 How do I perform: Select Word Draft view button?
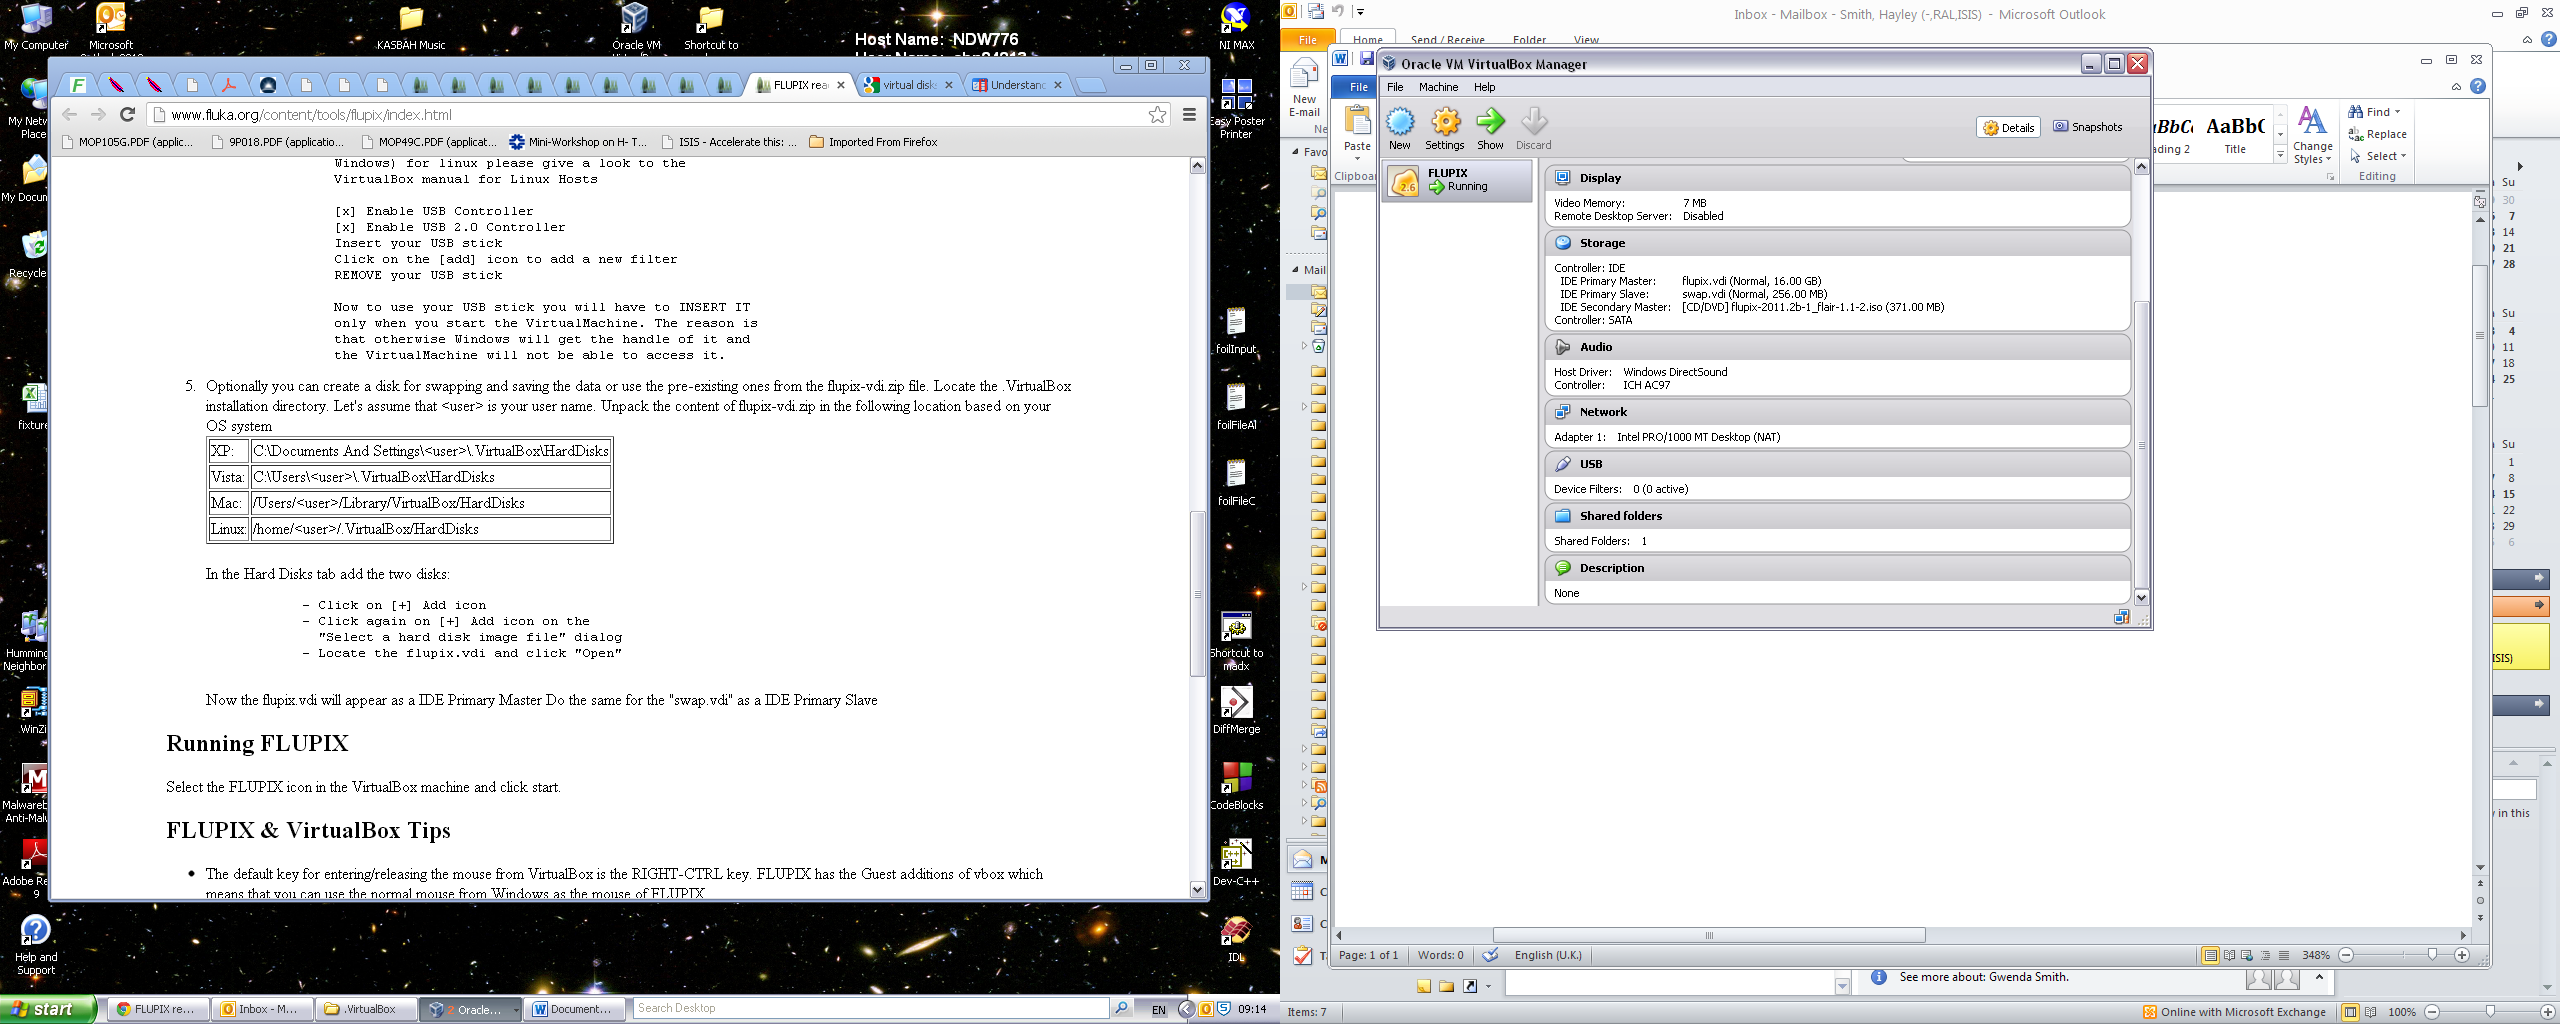point(2284,955)
